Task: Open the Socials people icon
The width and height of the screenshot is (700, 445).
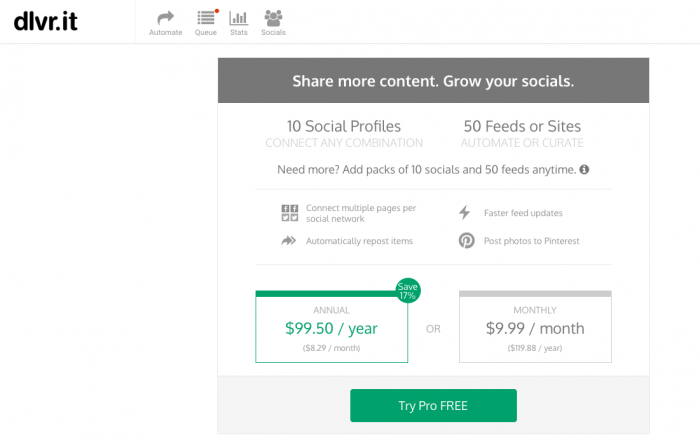Action: [272, 16]
